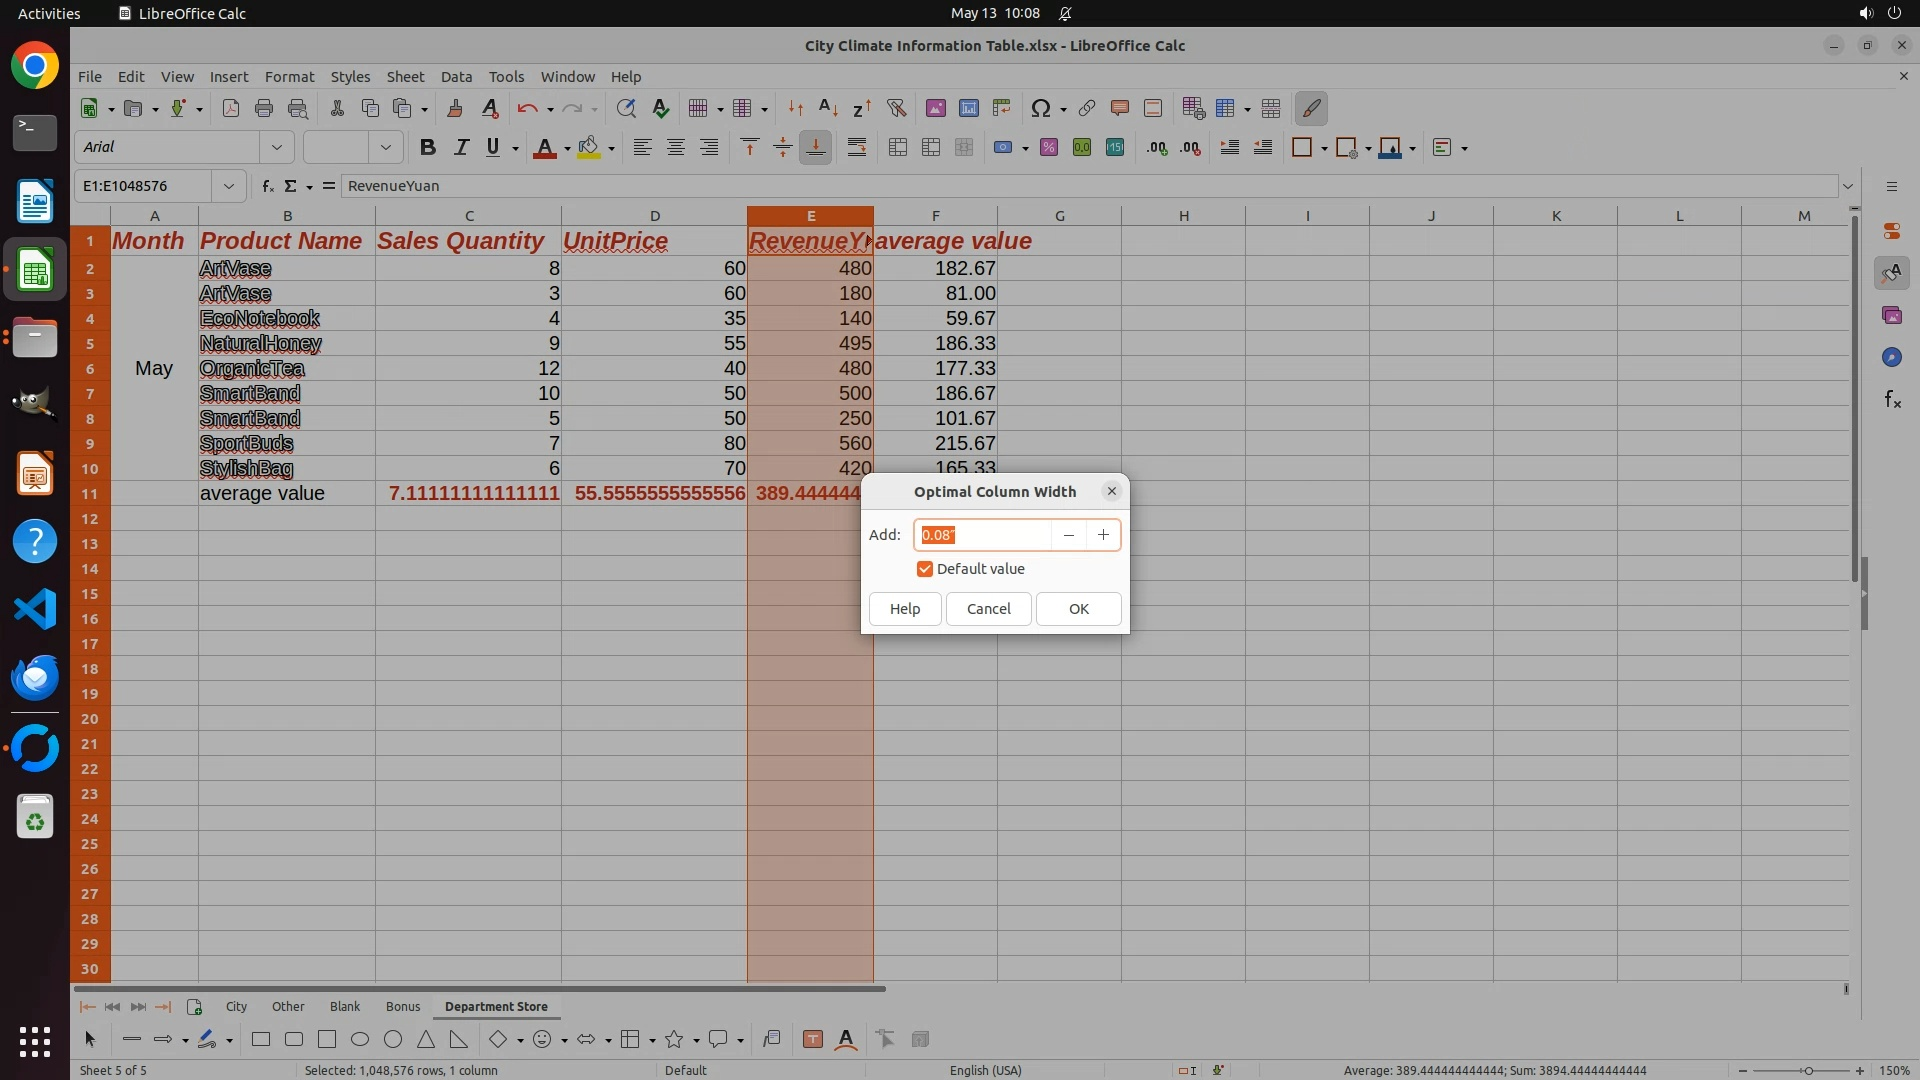Open the font size dropdown

pyautogui.click(x=385, y=148)
